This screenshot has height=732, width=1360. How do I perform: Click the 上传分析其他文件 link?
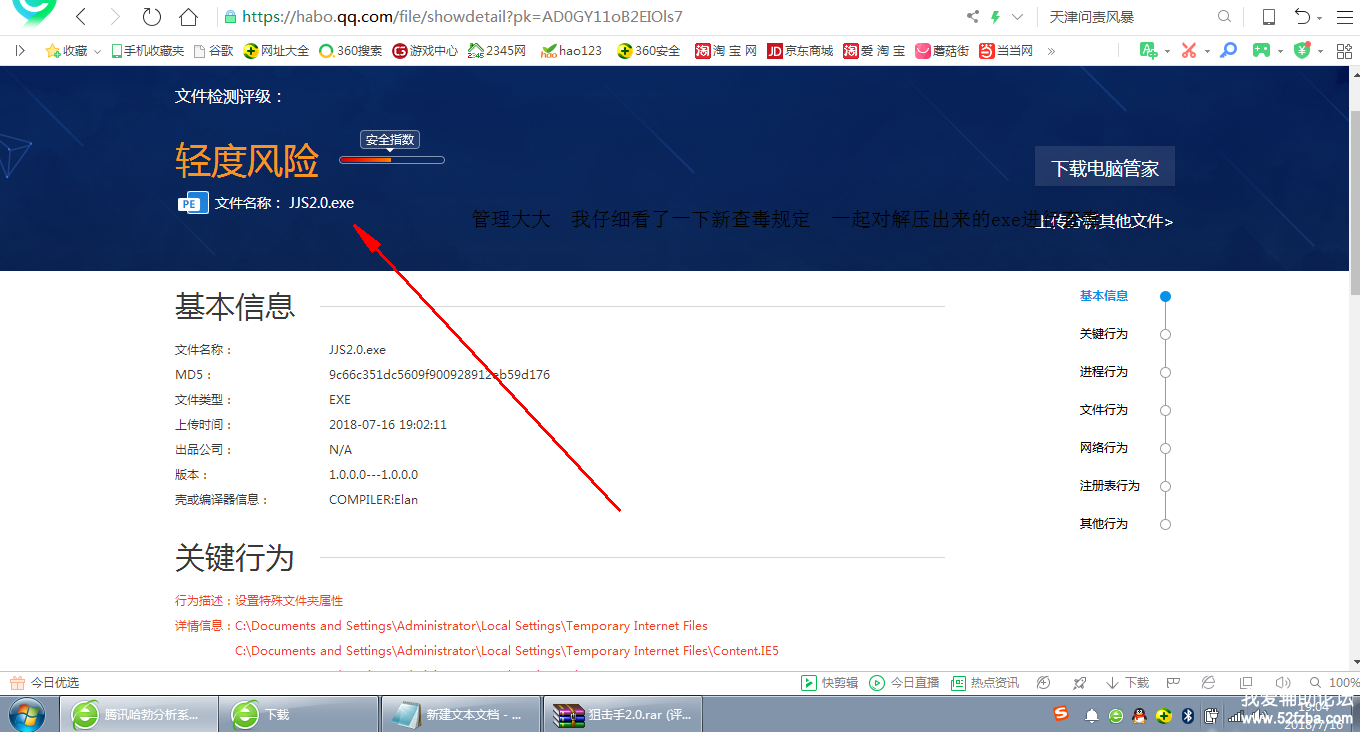coord(1104,221)
